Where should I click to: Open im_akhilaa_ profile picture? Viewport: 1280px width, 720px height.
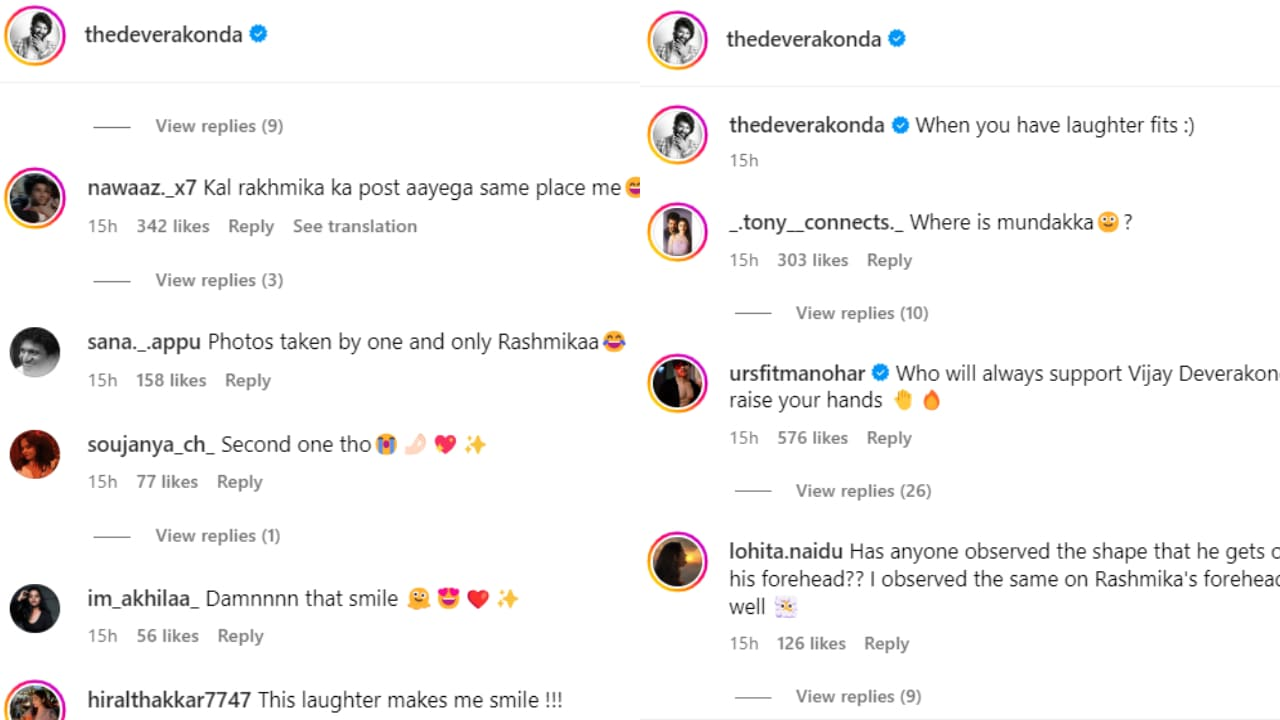36,608
